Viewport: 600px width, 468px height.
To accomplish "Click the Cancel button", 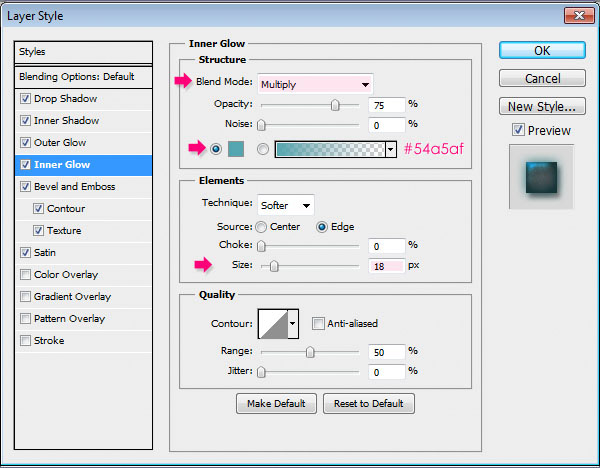I will click(x=542, y=78).
